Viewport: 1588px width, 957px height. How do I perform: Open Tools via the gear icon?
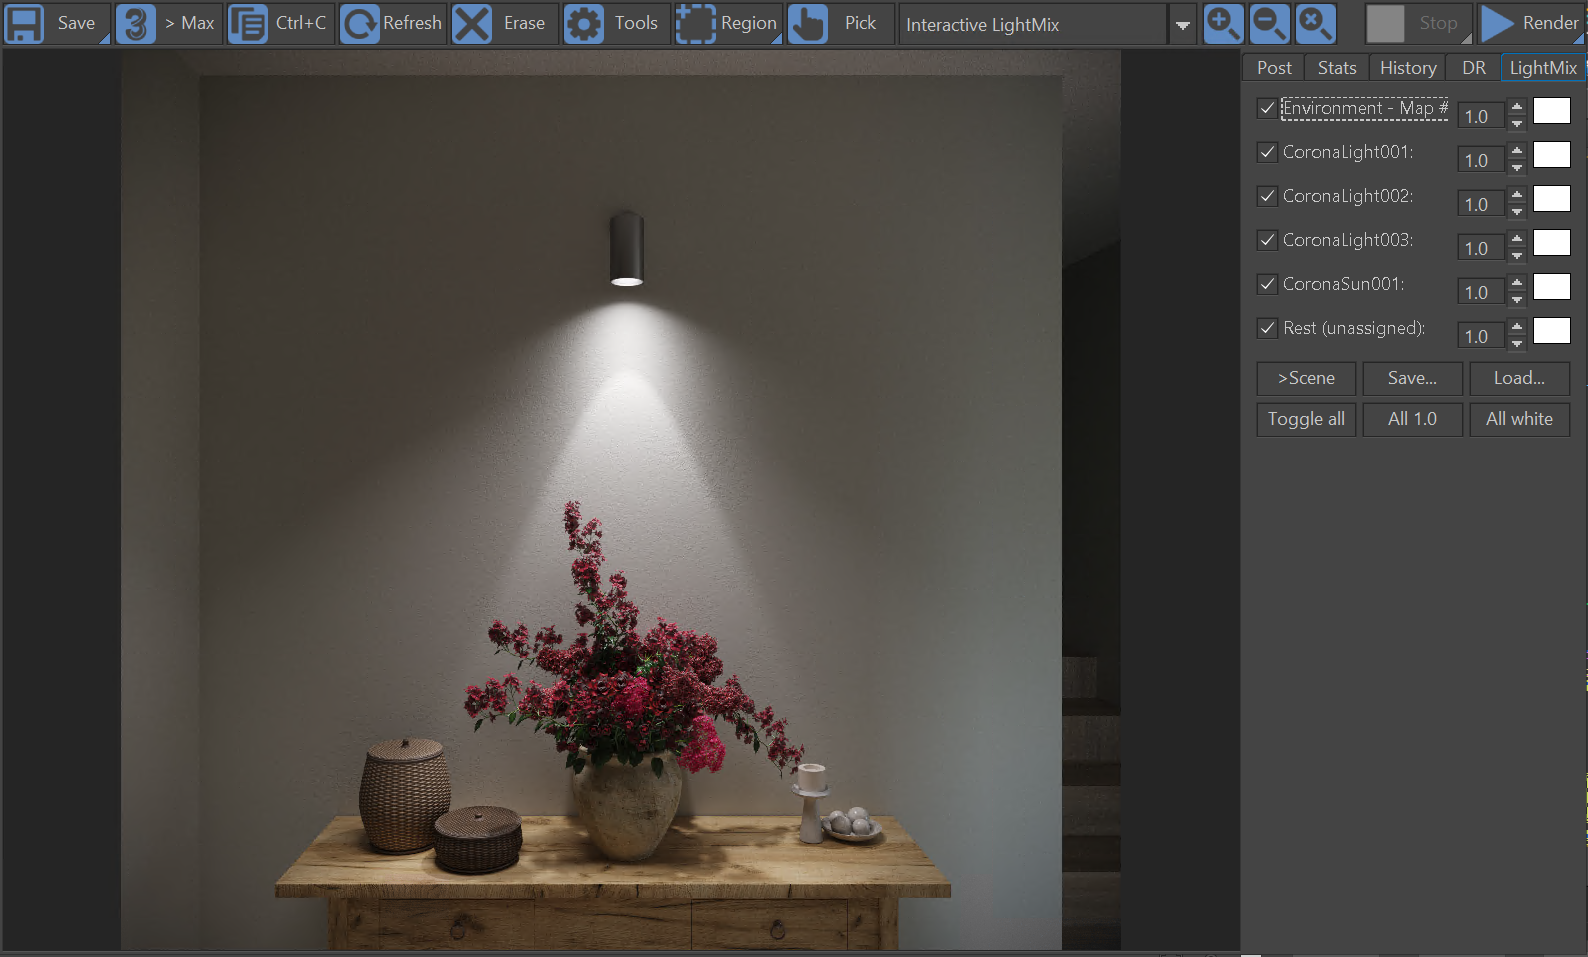[584, 24]
